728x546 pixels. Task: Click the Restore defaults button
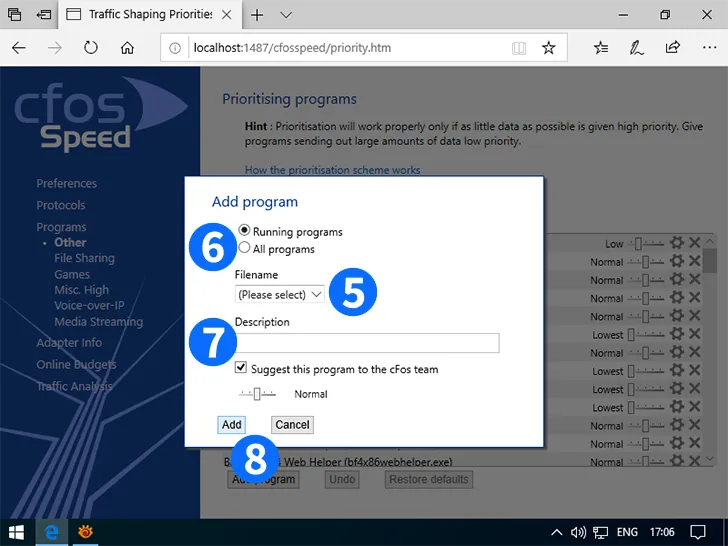pyautogui.click(x=429, y=479)
